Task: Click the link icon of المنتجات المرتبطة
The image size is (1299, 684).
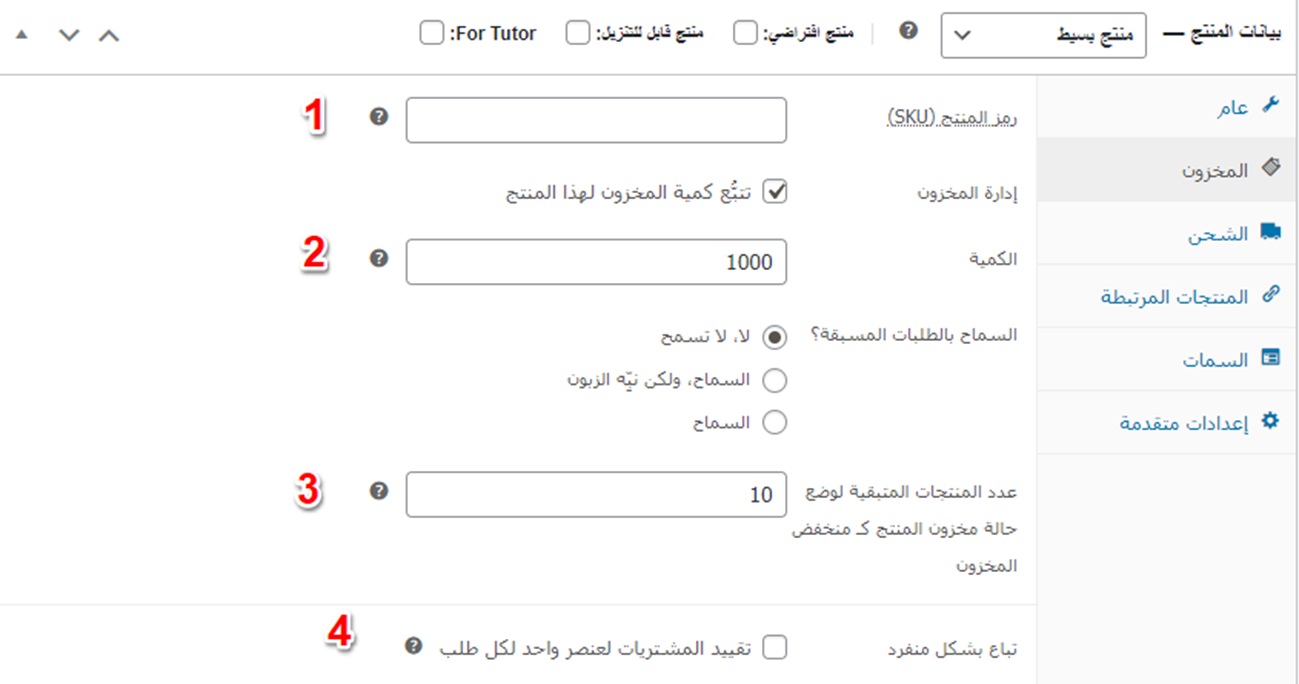Action: (x=1270, y=295)
